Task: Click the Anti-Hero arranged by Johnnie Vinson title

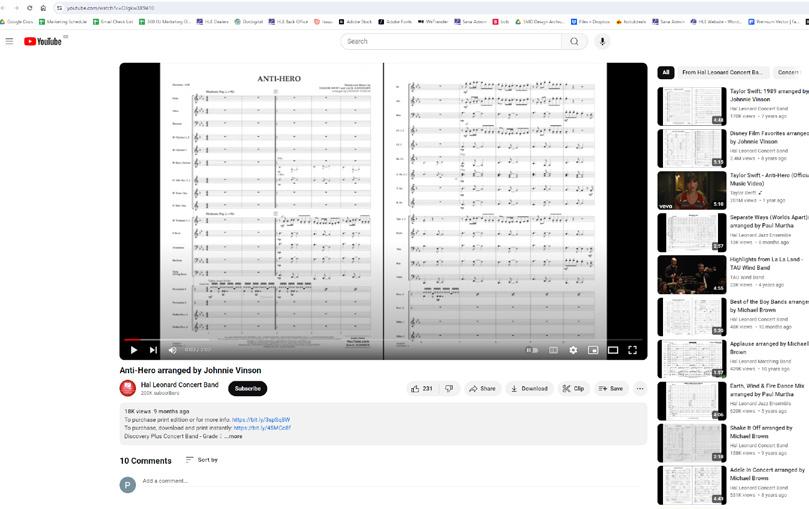Action: coord(190,370)
